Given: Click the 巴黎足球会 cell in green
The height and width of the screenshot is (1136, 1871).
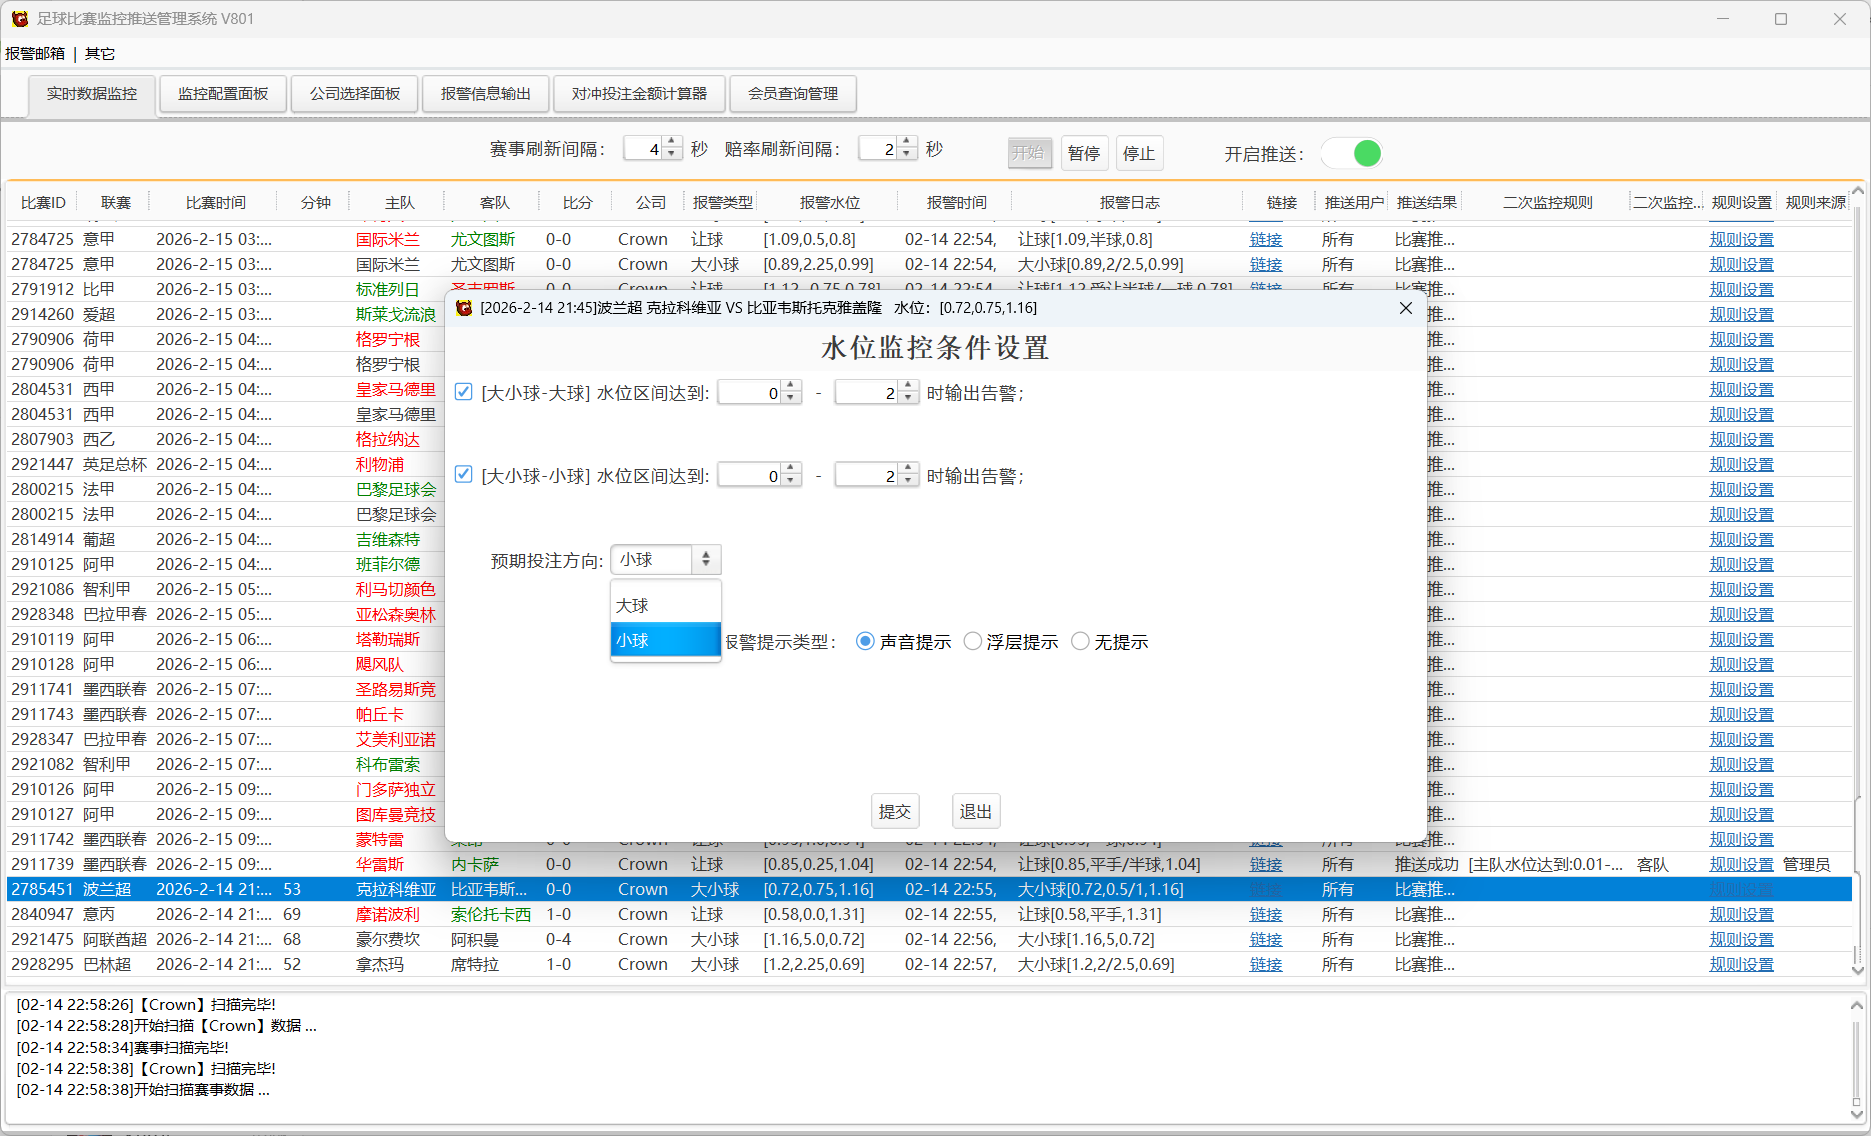Looking at the screenshot, I should pyautogui.click(x=396, y=490).
